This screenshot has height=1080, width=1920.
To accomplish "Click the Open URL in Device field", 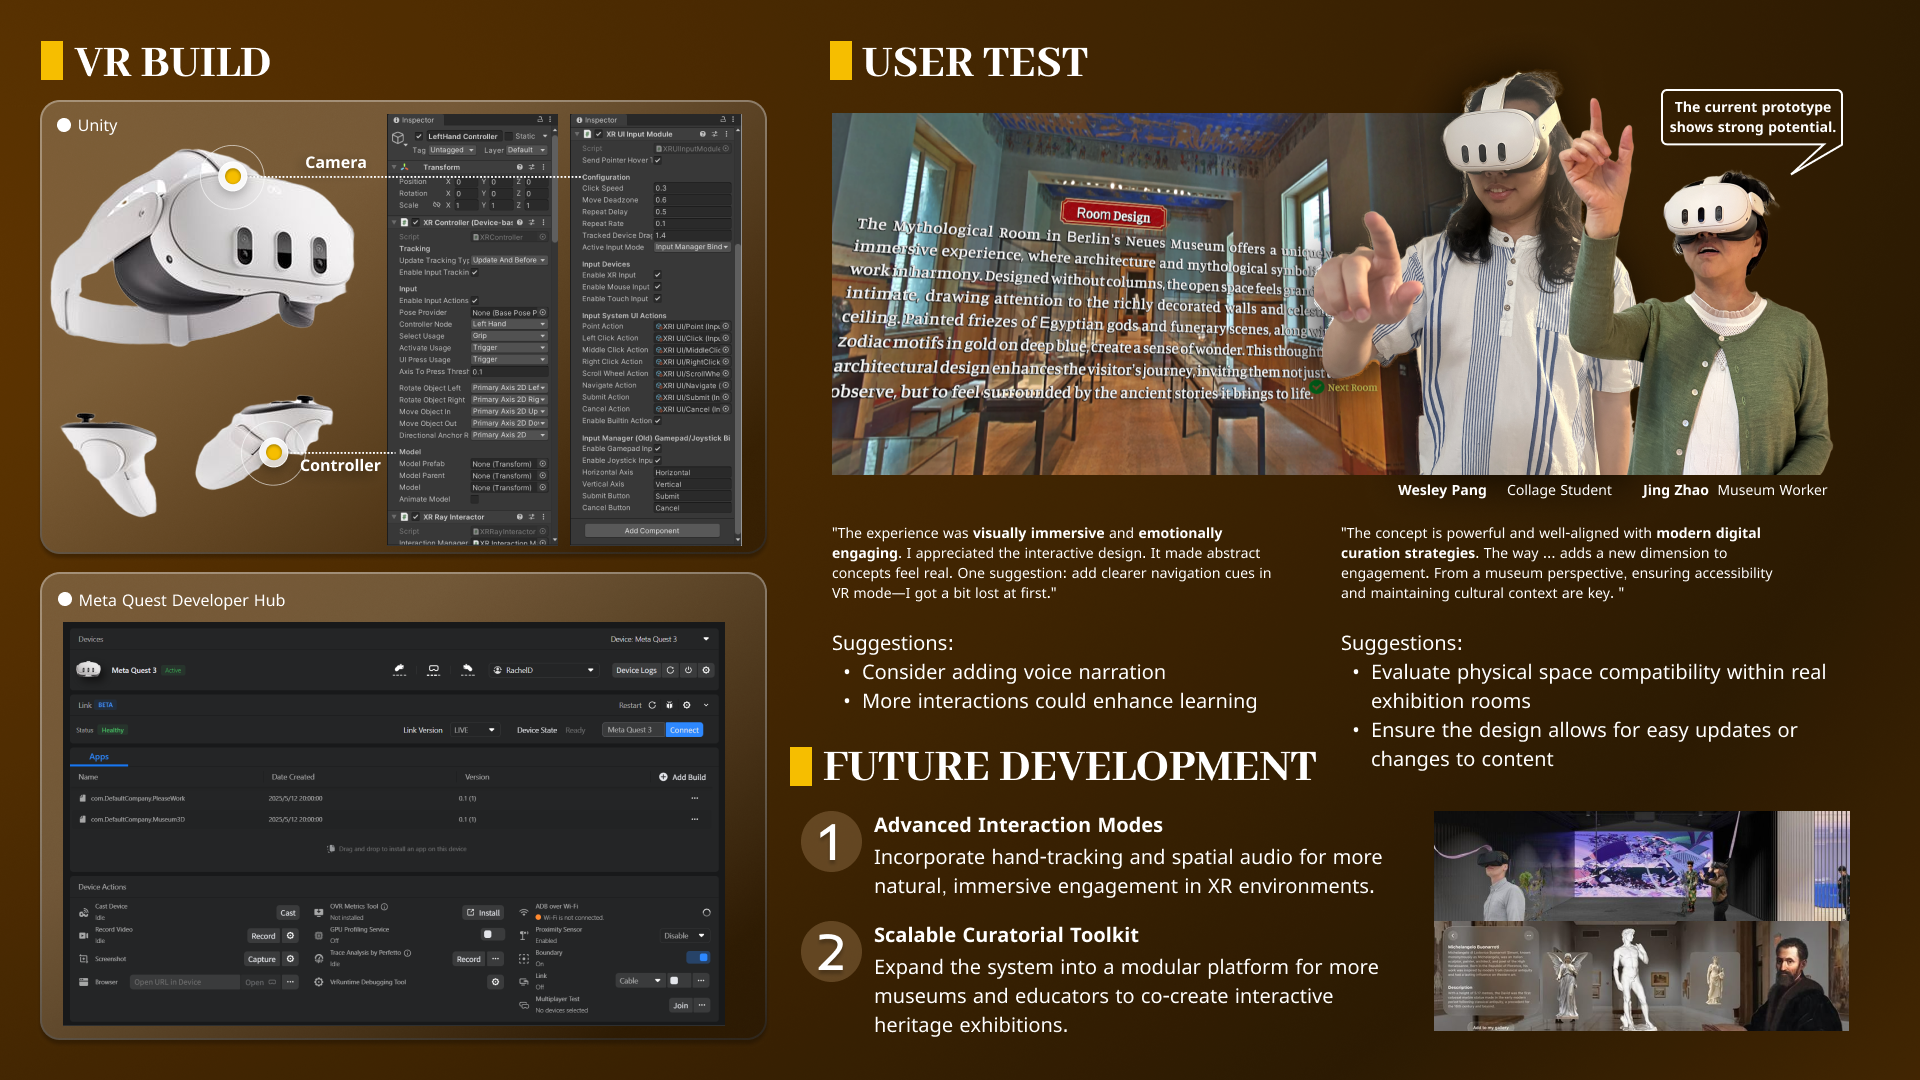I will tap(185, 982).
